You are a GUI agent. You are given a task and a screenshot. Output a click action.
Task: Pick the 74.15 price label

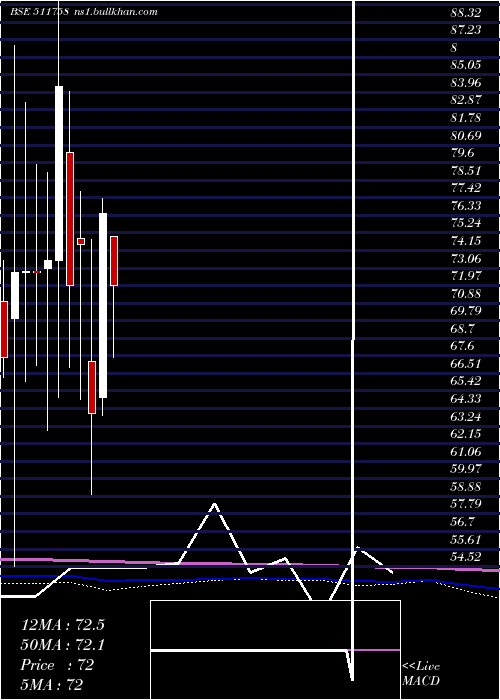pos(466,241)
